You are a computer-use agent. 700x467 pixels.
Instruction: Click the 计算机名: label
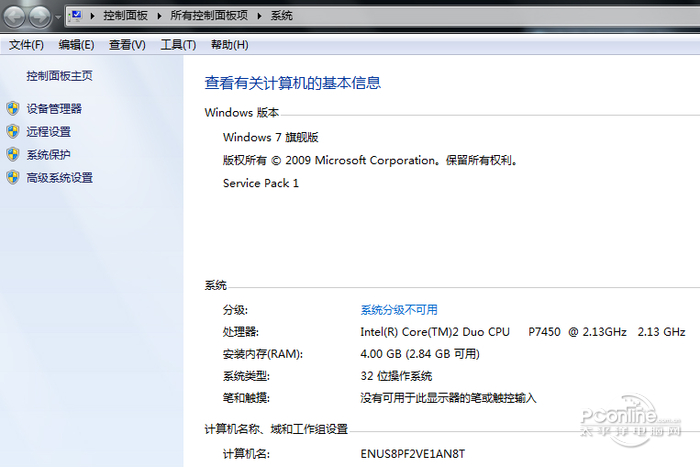point(246,454)
